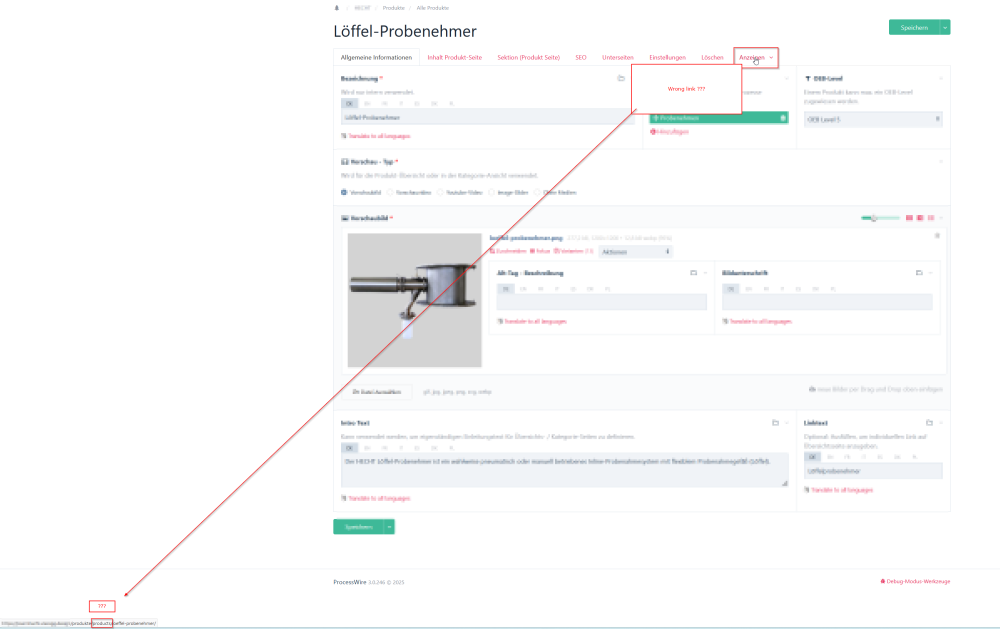The height and width of the screenshot is (629, 1000).
Task: Click the trash icon on Probenehmen item
Action: [783, 118]
